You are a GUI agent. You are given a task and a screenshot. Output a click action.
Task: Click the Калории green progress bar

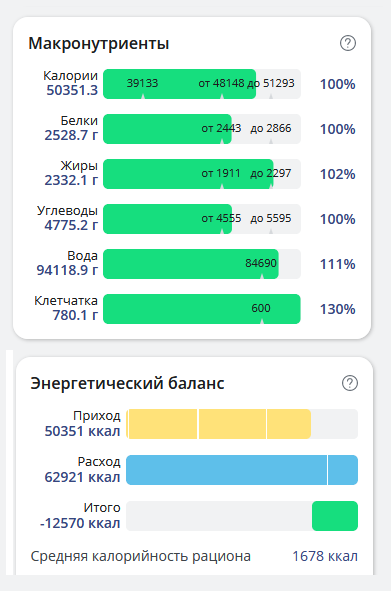(179, 84)
